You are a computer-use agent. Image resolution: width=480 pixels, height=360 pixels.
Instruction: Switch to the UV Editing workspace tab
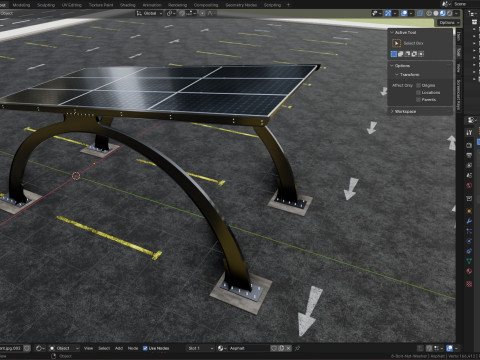72,5
